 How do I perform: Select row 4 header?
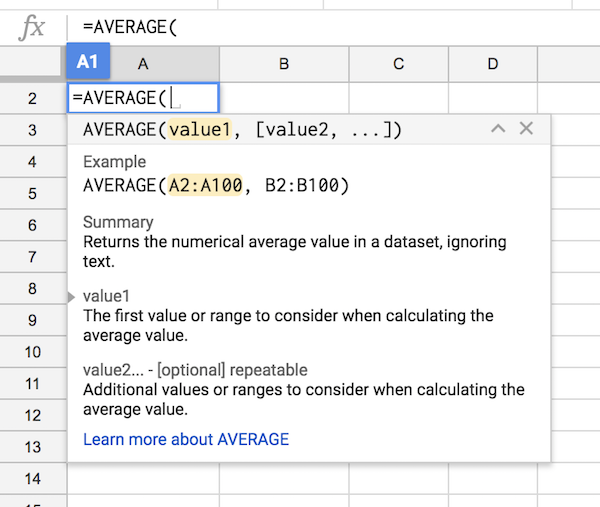(x=33, y=162)
